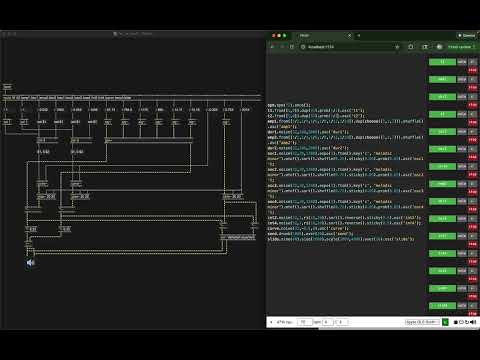Viewport: 480px width, 360px height.
Task: Stop the dur1 pattern with its red button
Action: pyautogui.click(x=472, y=105)
